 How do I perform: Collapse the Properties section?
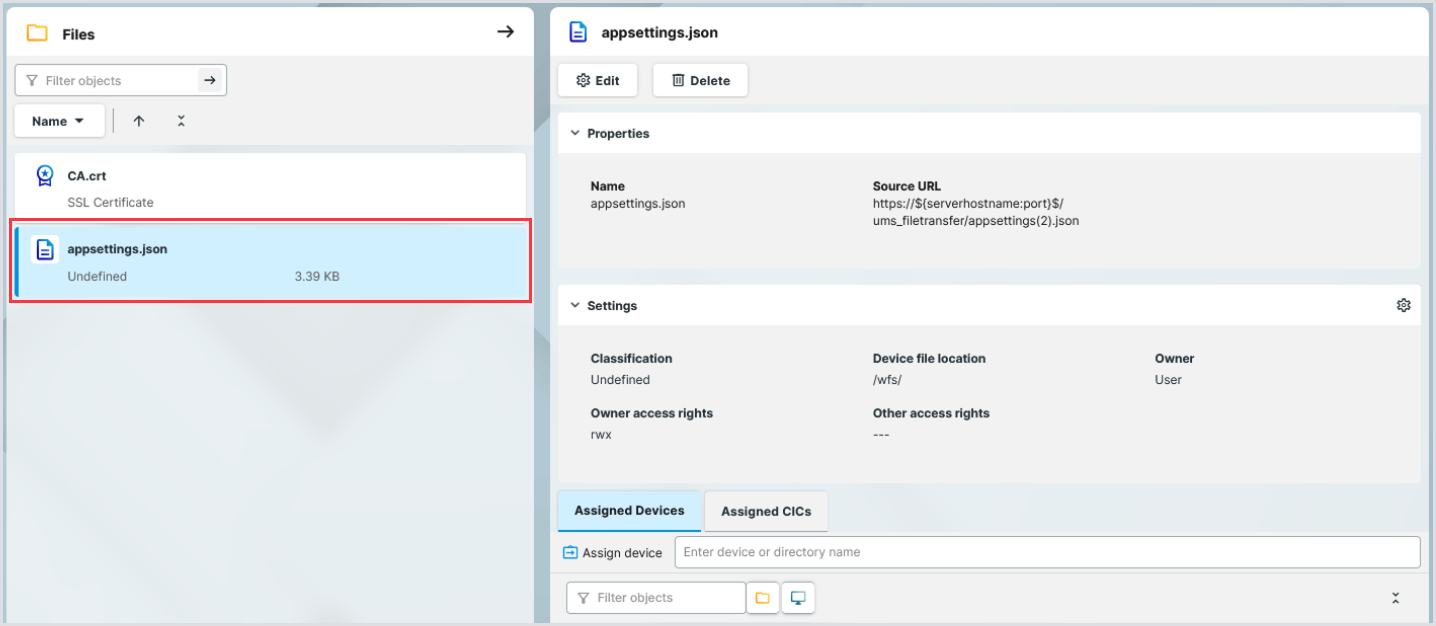[x=575, y=133]
